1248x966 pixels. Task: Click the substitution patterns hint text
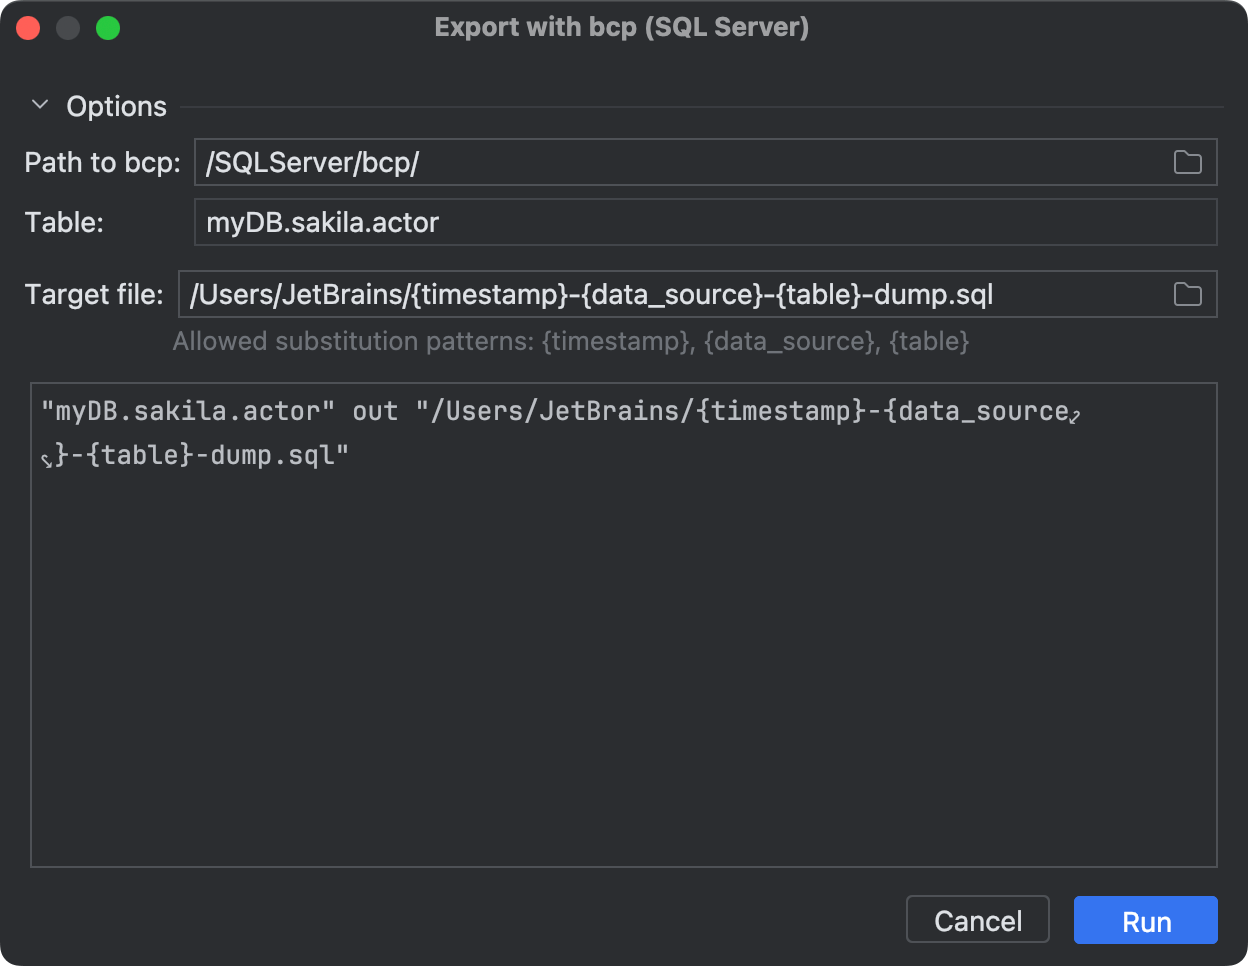(x=571, y=341)
